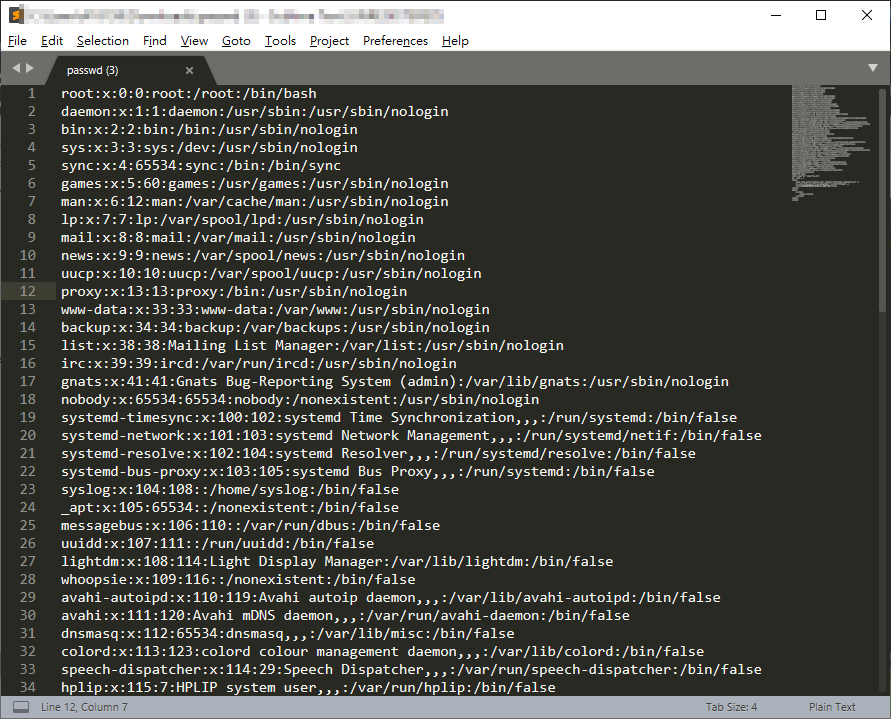The image size is (891, 719).
Task: Open the Goto menu
Action: [x=236, y=41]
